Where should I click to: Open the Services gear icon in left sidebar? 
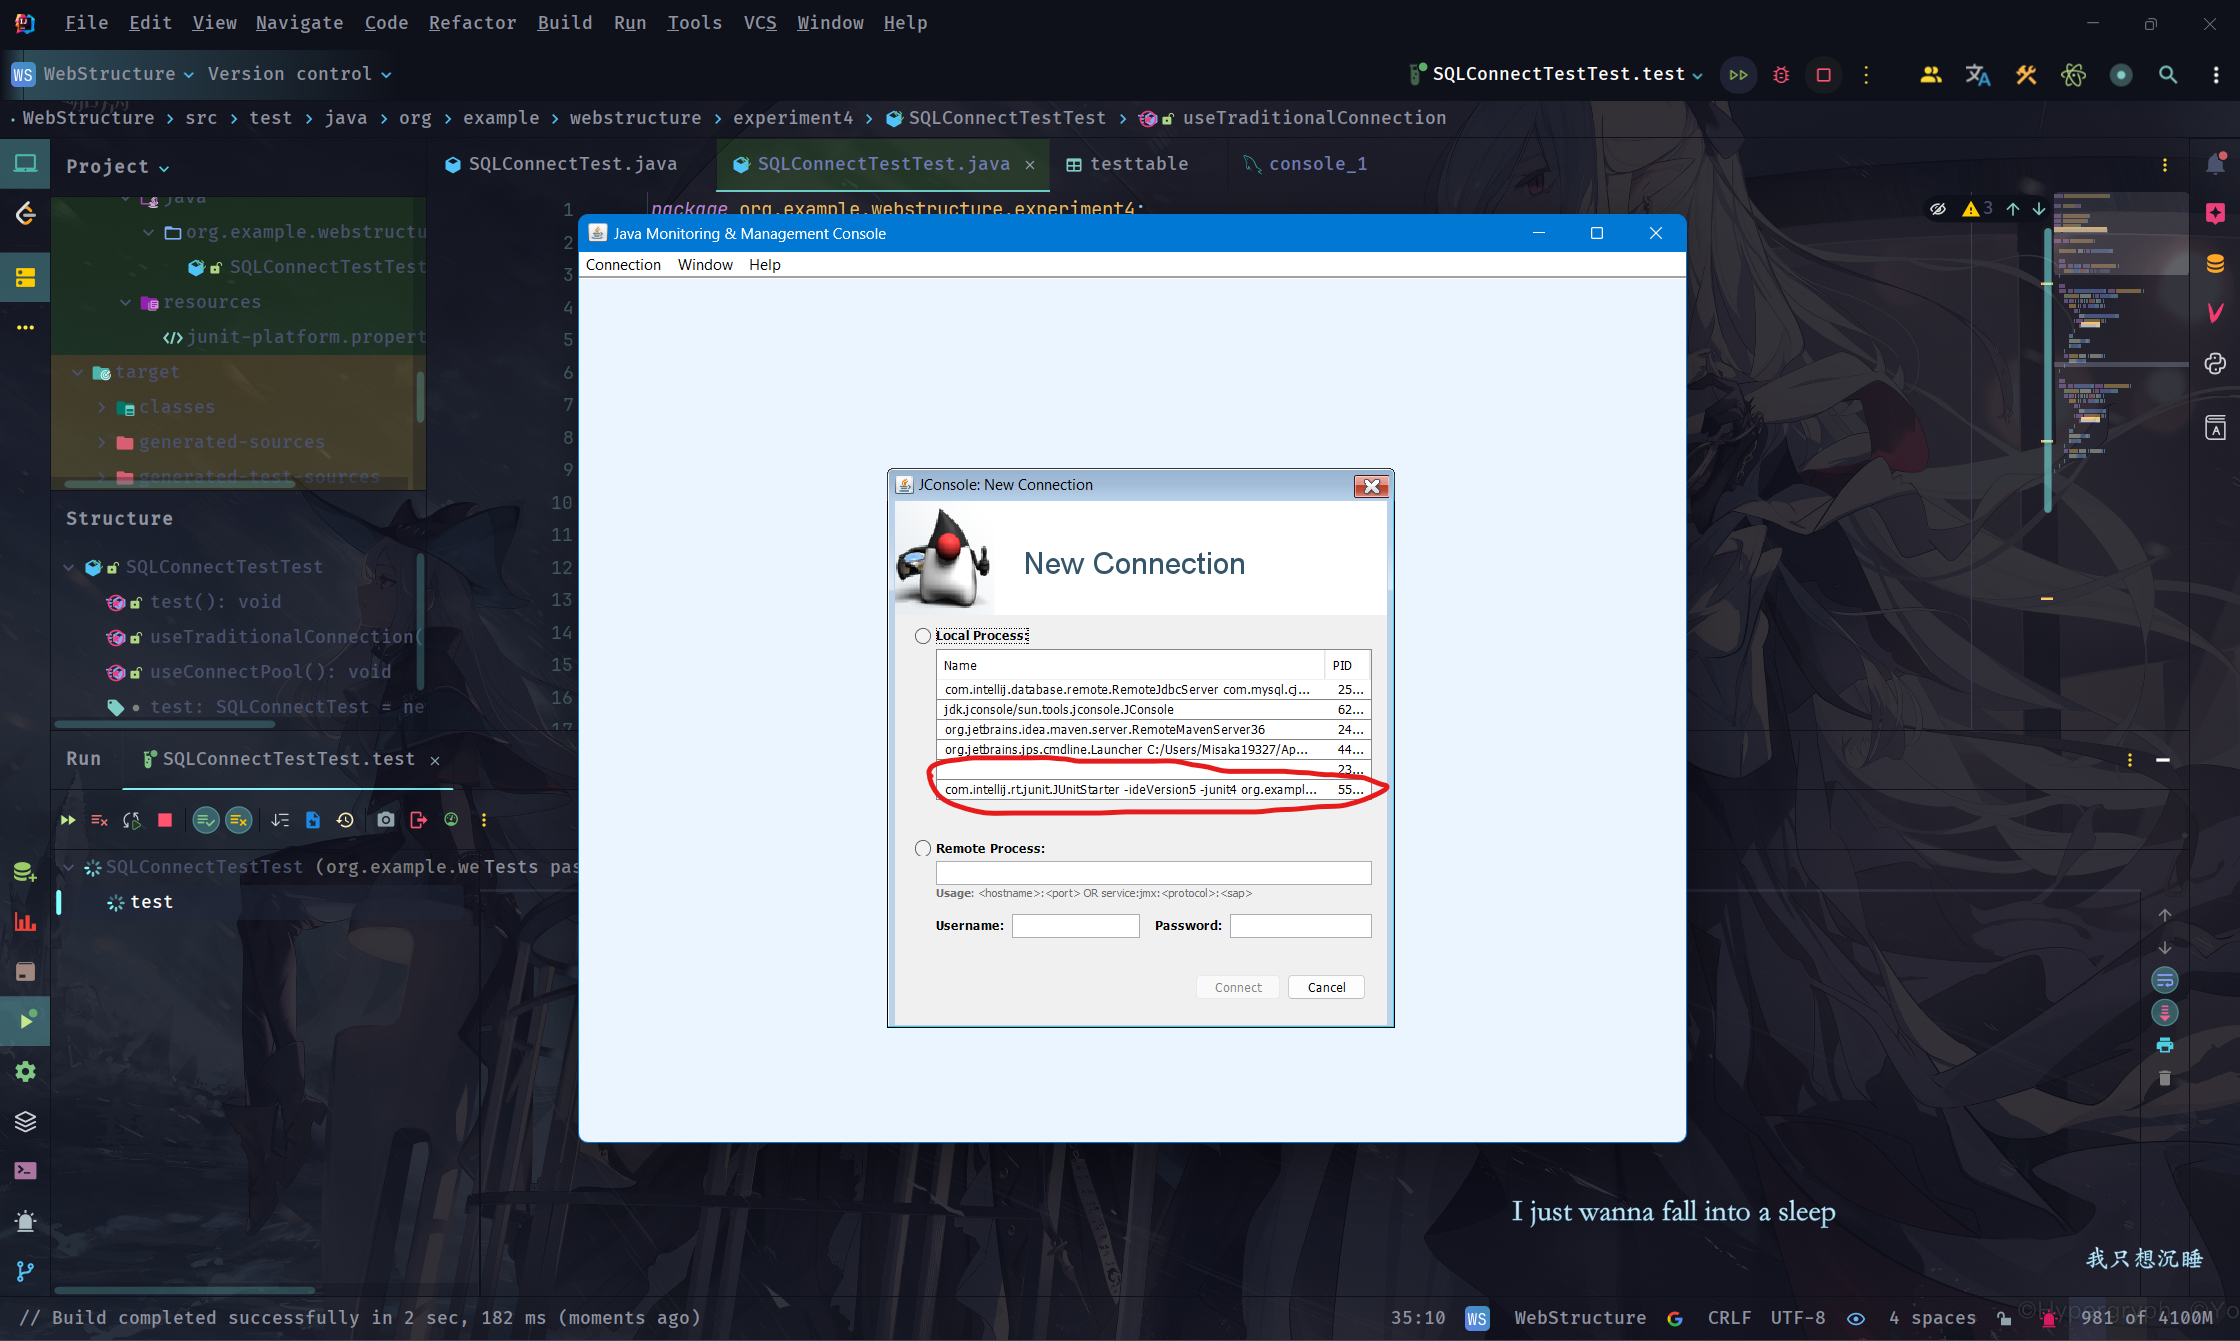25,1071
